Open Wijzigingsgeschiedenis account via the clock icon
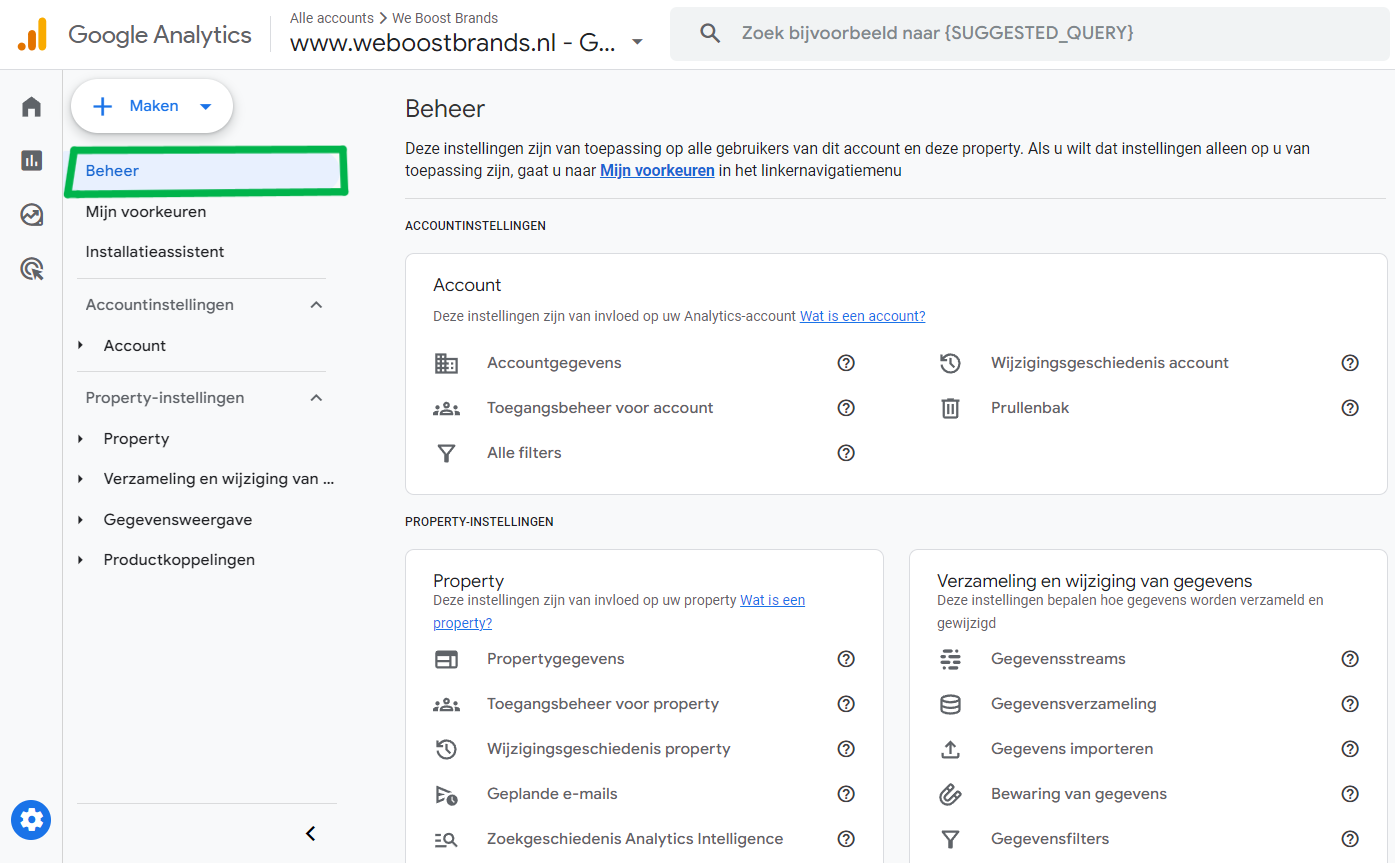 [x=950, y=362]
